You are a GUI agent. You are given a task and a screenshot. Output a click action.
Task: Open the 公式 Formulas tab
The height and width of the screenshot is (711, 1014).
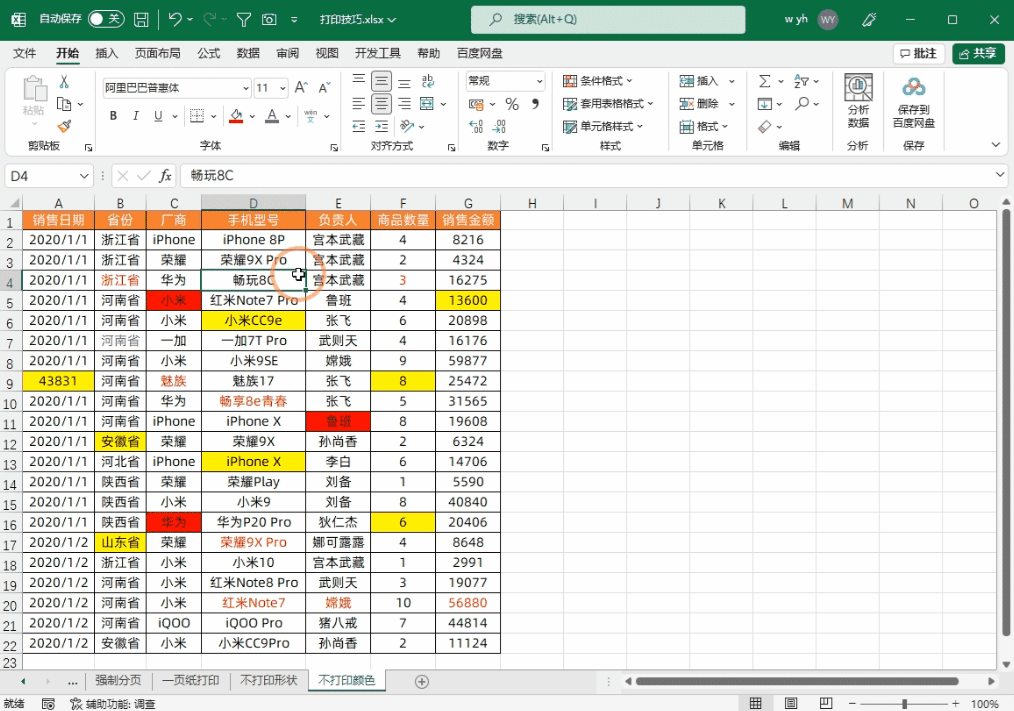click(208, 53)
